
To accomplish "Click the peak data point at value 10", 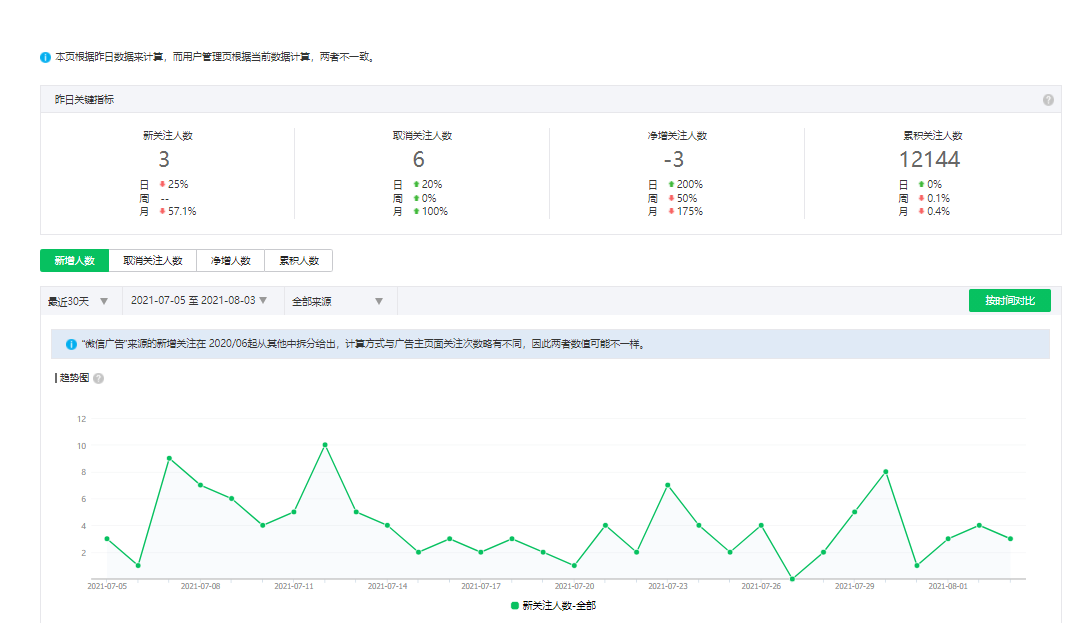I will point(325,445).
